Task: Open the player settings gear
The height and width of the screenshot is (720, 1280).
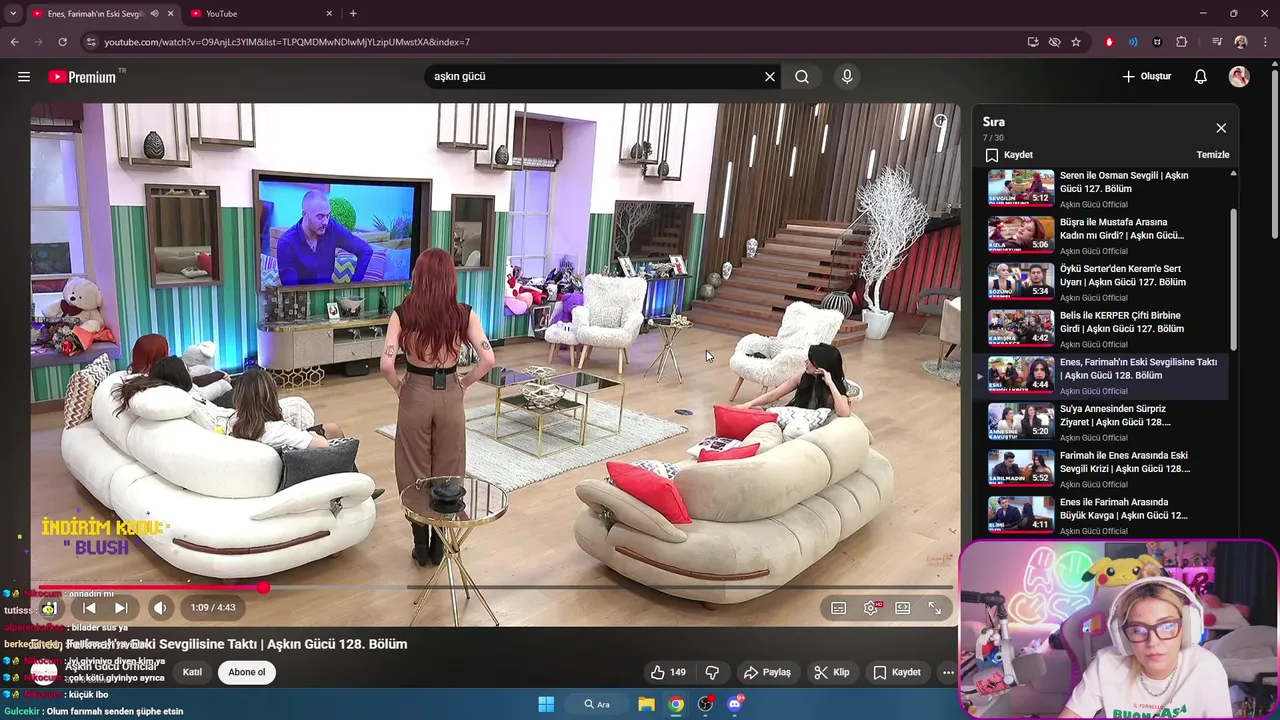Action: [871, 607]
